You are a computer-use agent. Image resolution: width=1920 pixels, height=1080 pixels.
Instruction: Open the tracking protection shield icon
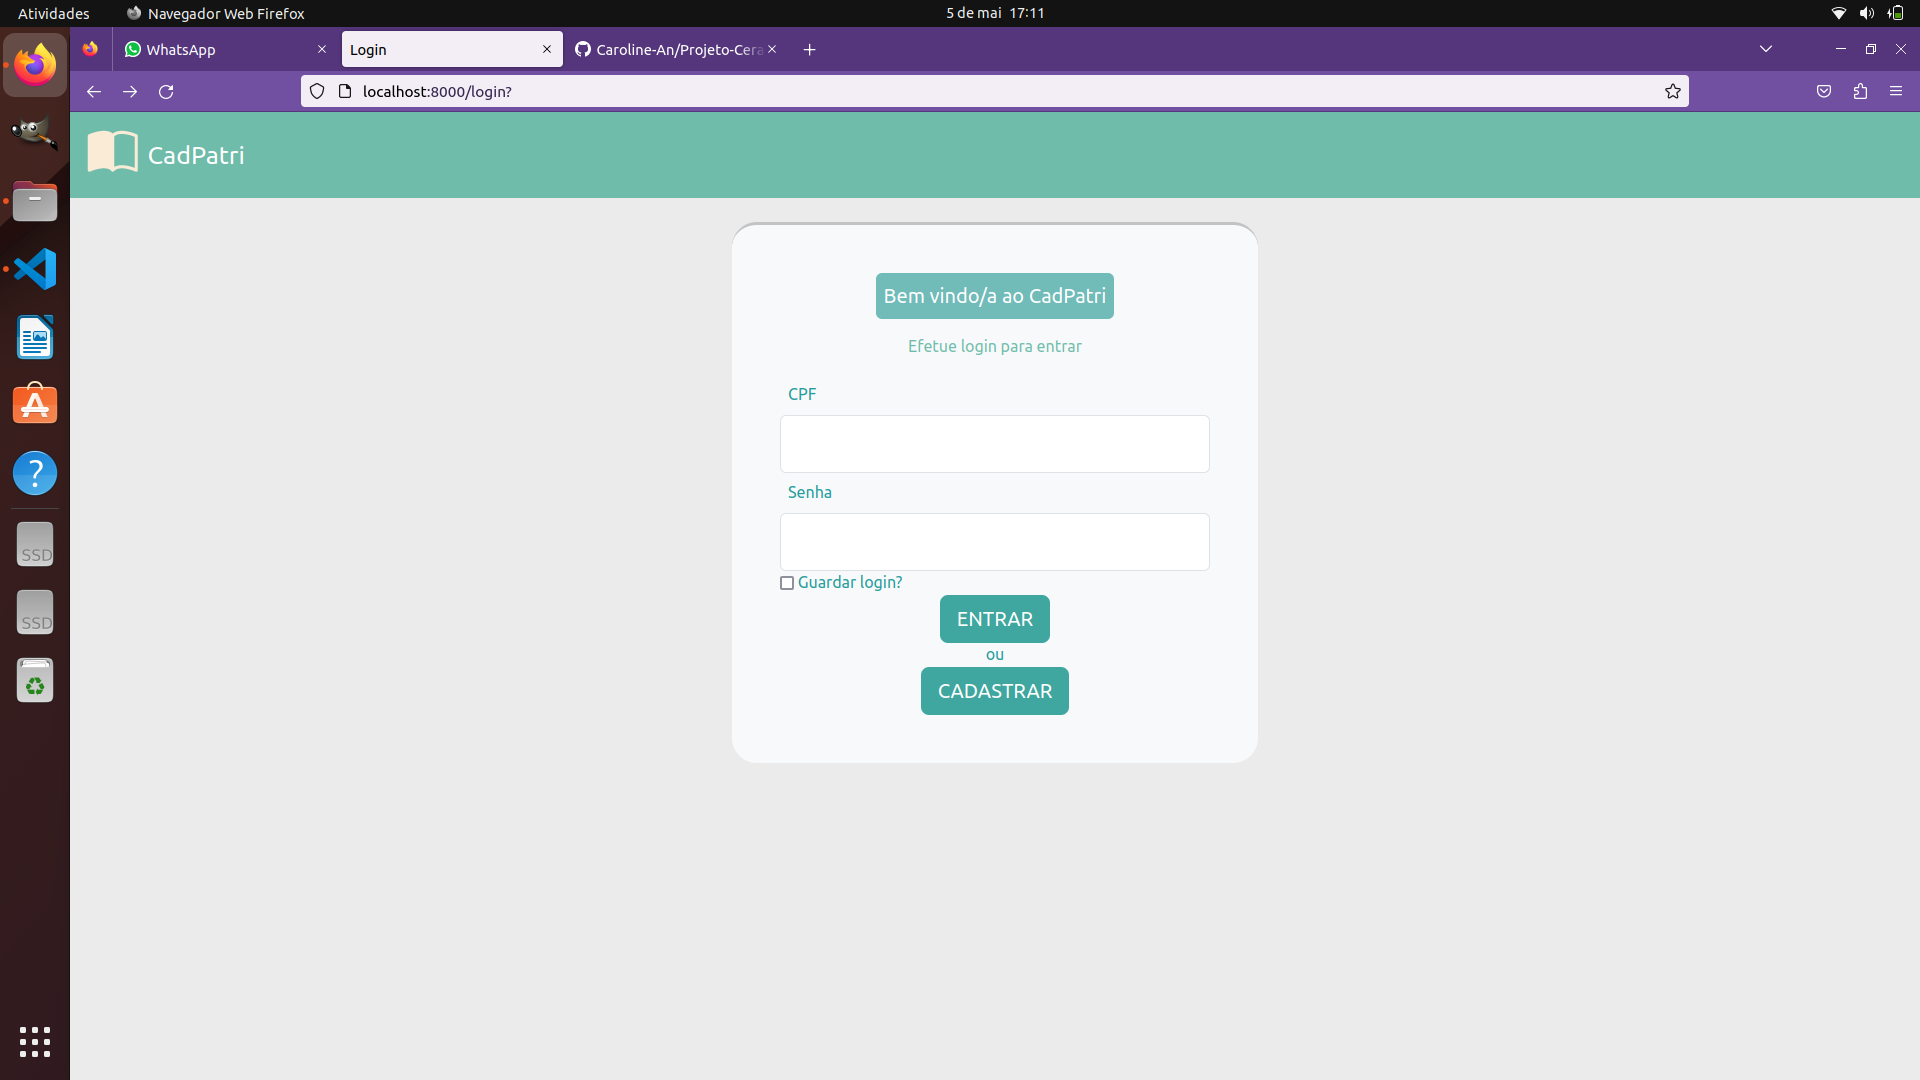(x=317, y=91)
